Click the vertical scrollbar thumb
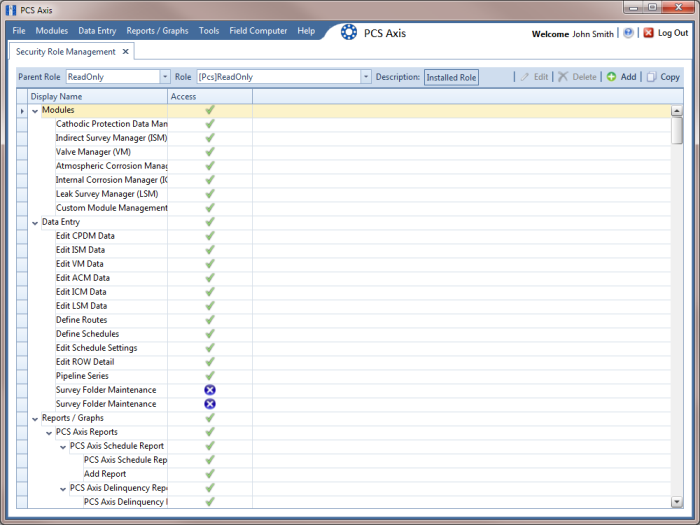 click(x=677, y=130)
